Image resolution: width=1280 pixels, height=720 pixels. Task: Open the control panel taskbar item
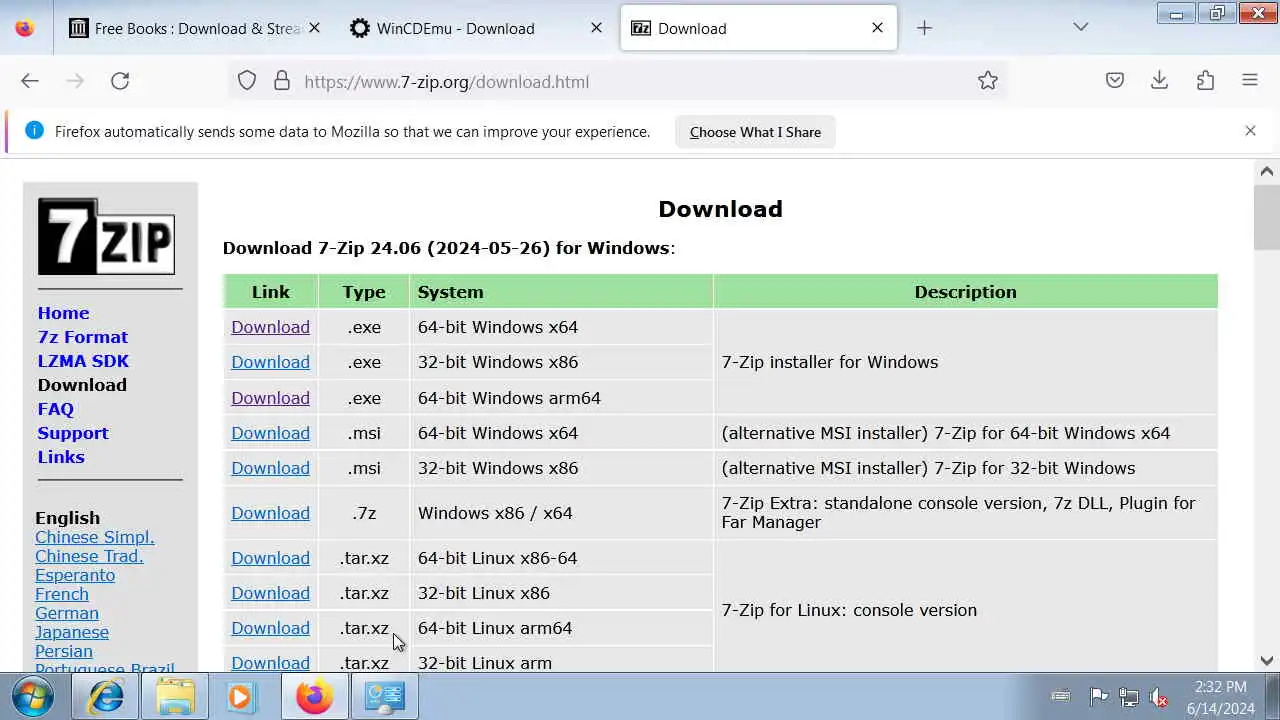click(384, 696)
